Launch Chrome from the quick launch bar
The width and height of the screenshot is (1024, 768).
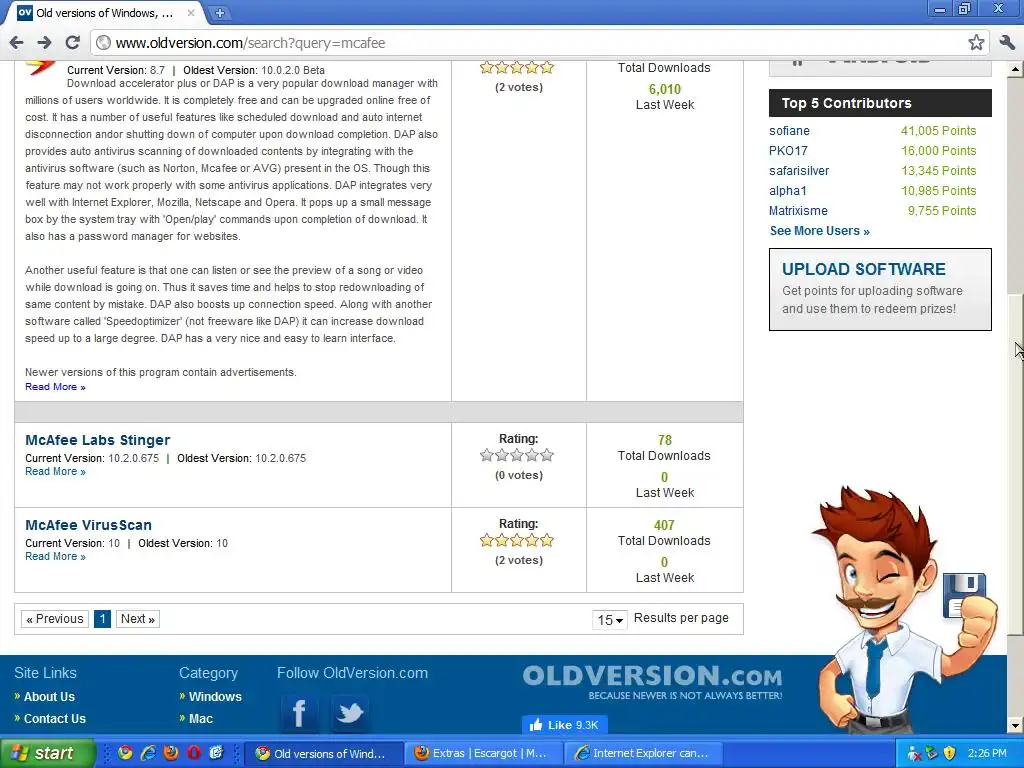click(x=125, y=753)
